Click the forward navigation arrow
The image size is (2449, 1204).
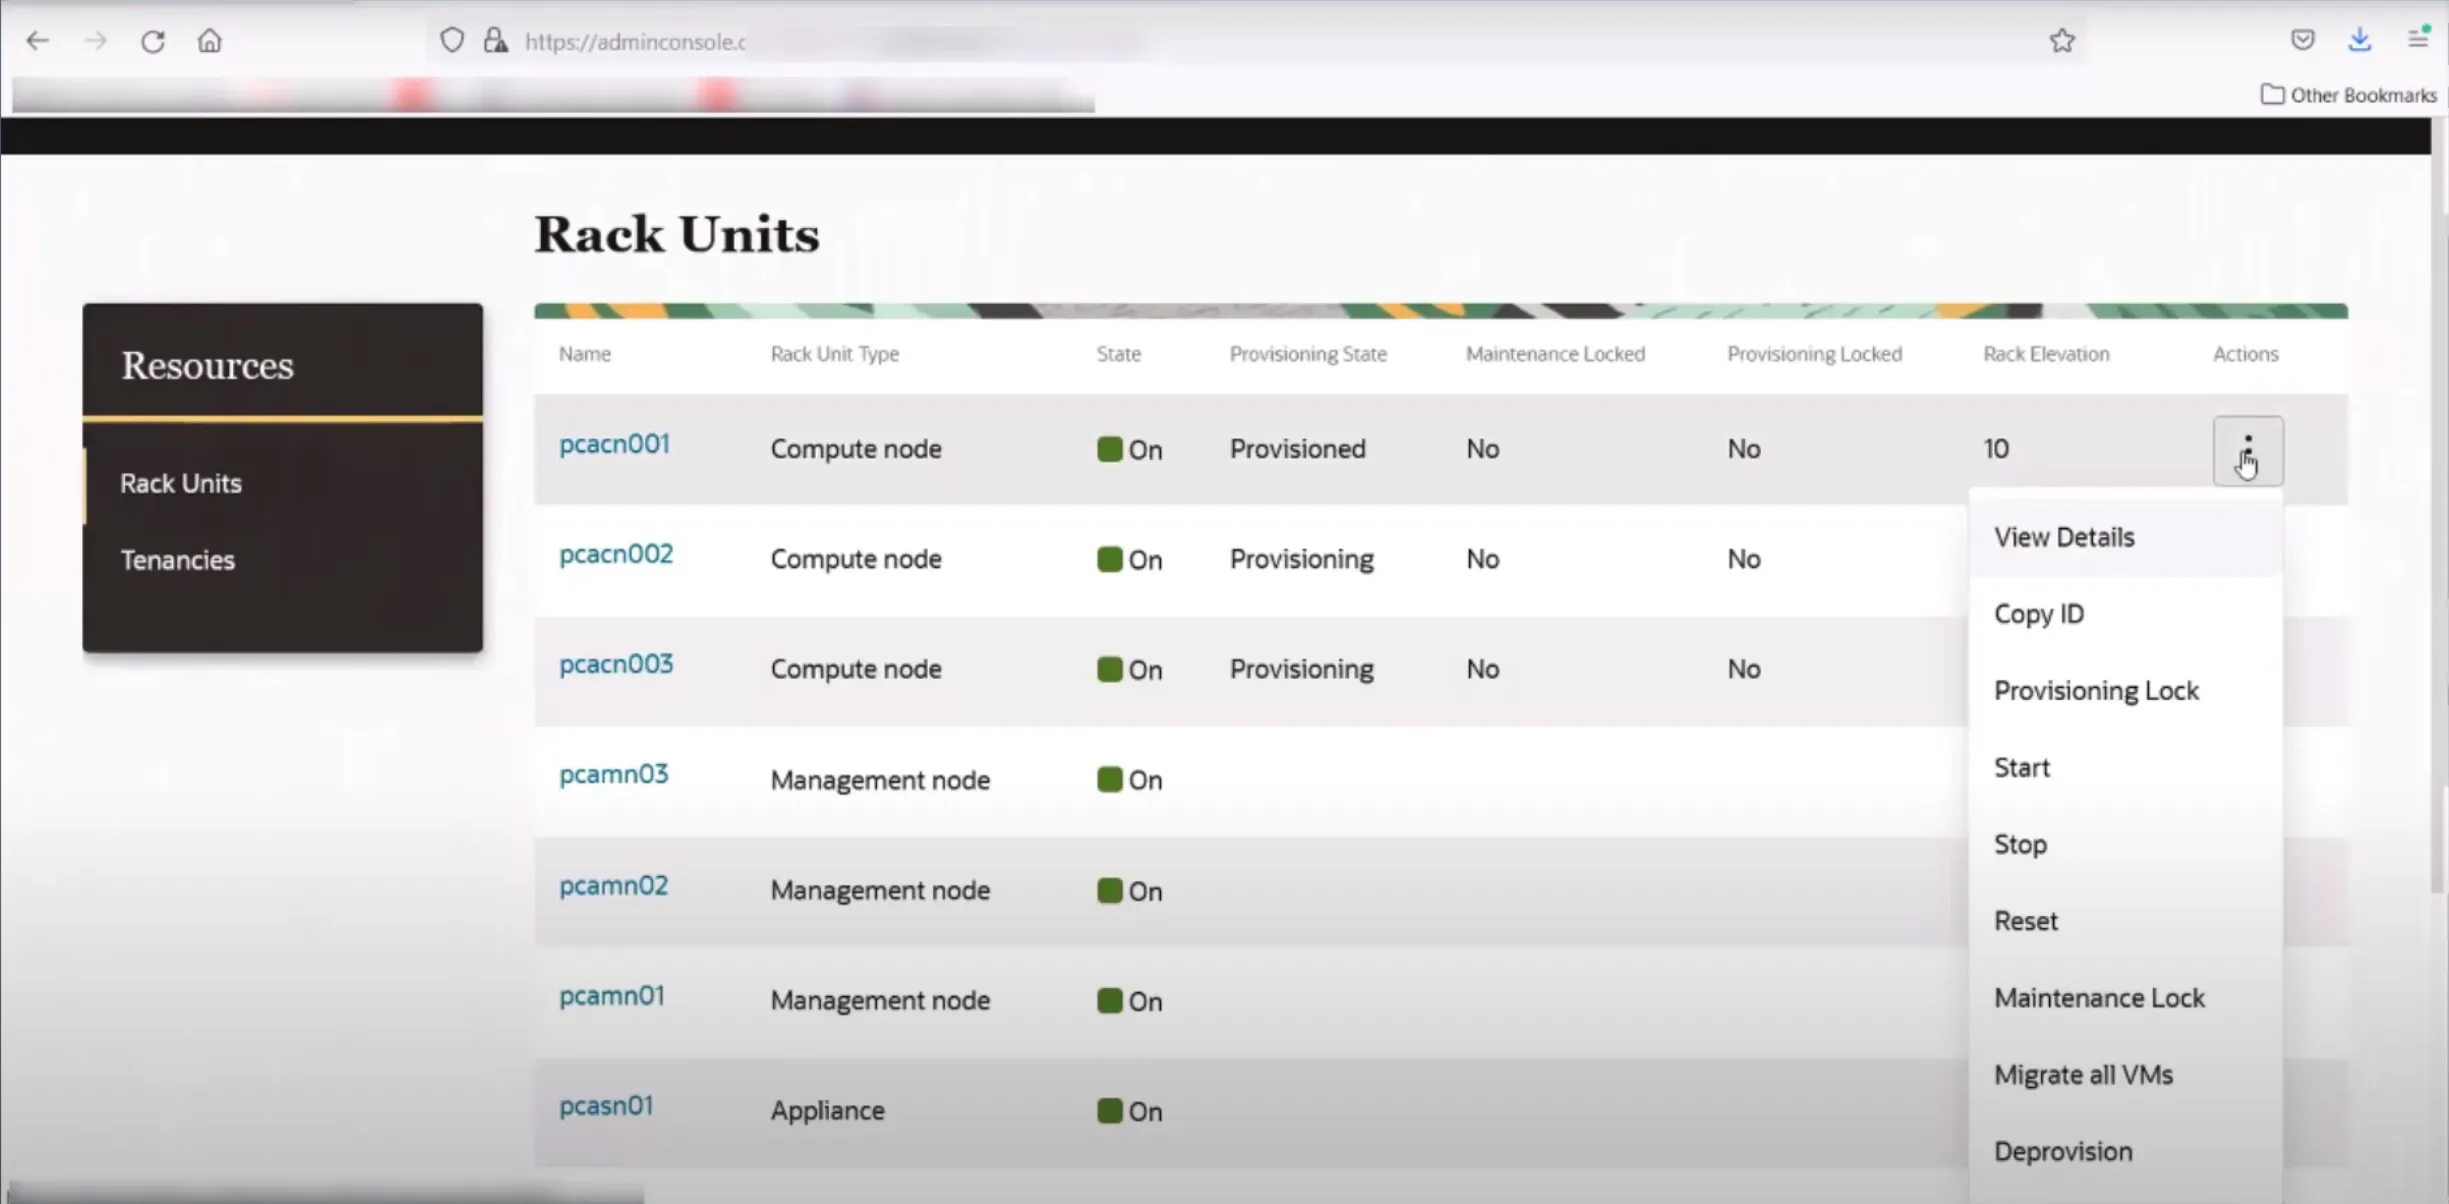pos(96,41)
